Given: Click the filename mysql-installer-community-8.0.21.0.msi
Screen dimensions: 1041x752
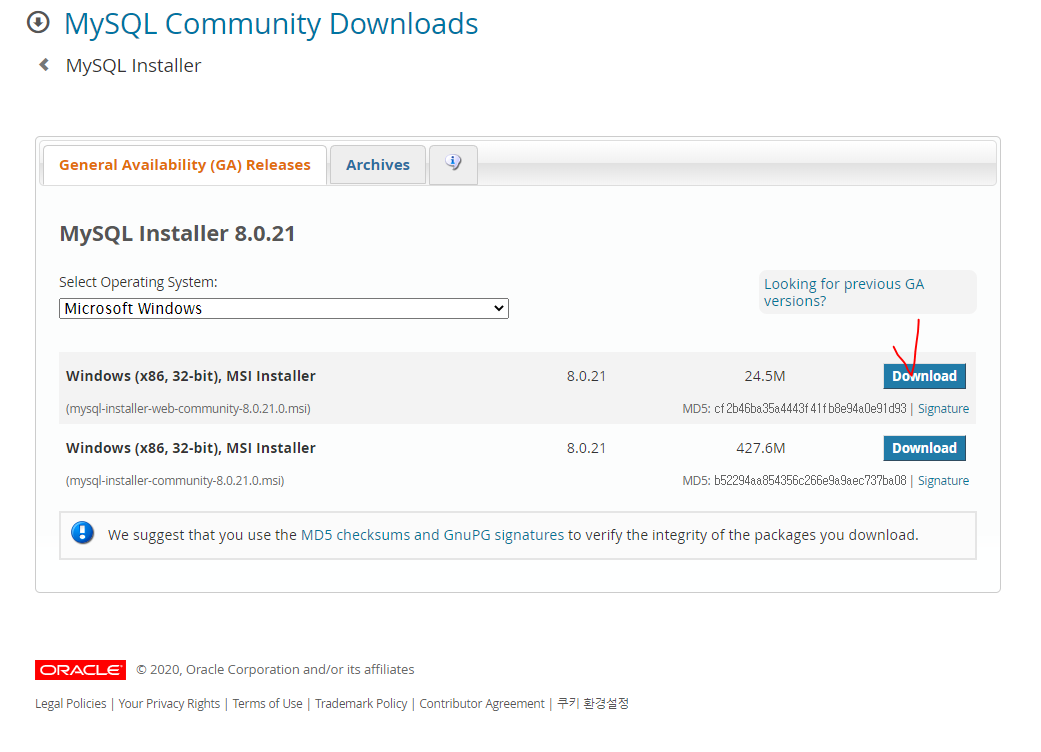Looking at the screenshot, I should [x=175, y=481].
